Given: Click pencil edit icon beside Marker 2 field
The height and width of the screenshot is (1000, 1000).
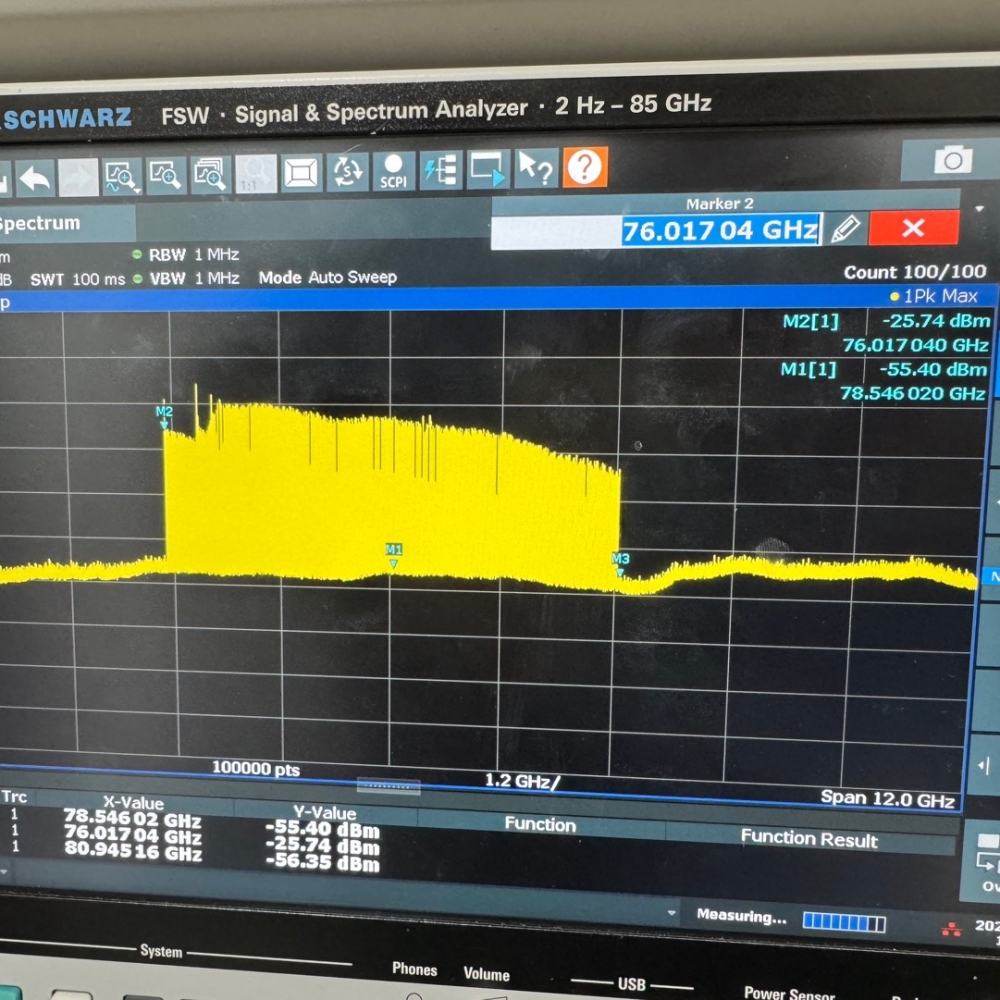Looking at the screenshot, I should coord(846,228).
